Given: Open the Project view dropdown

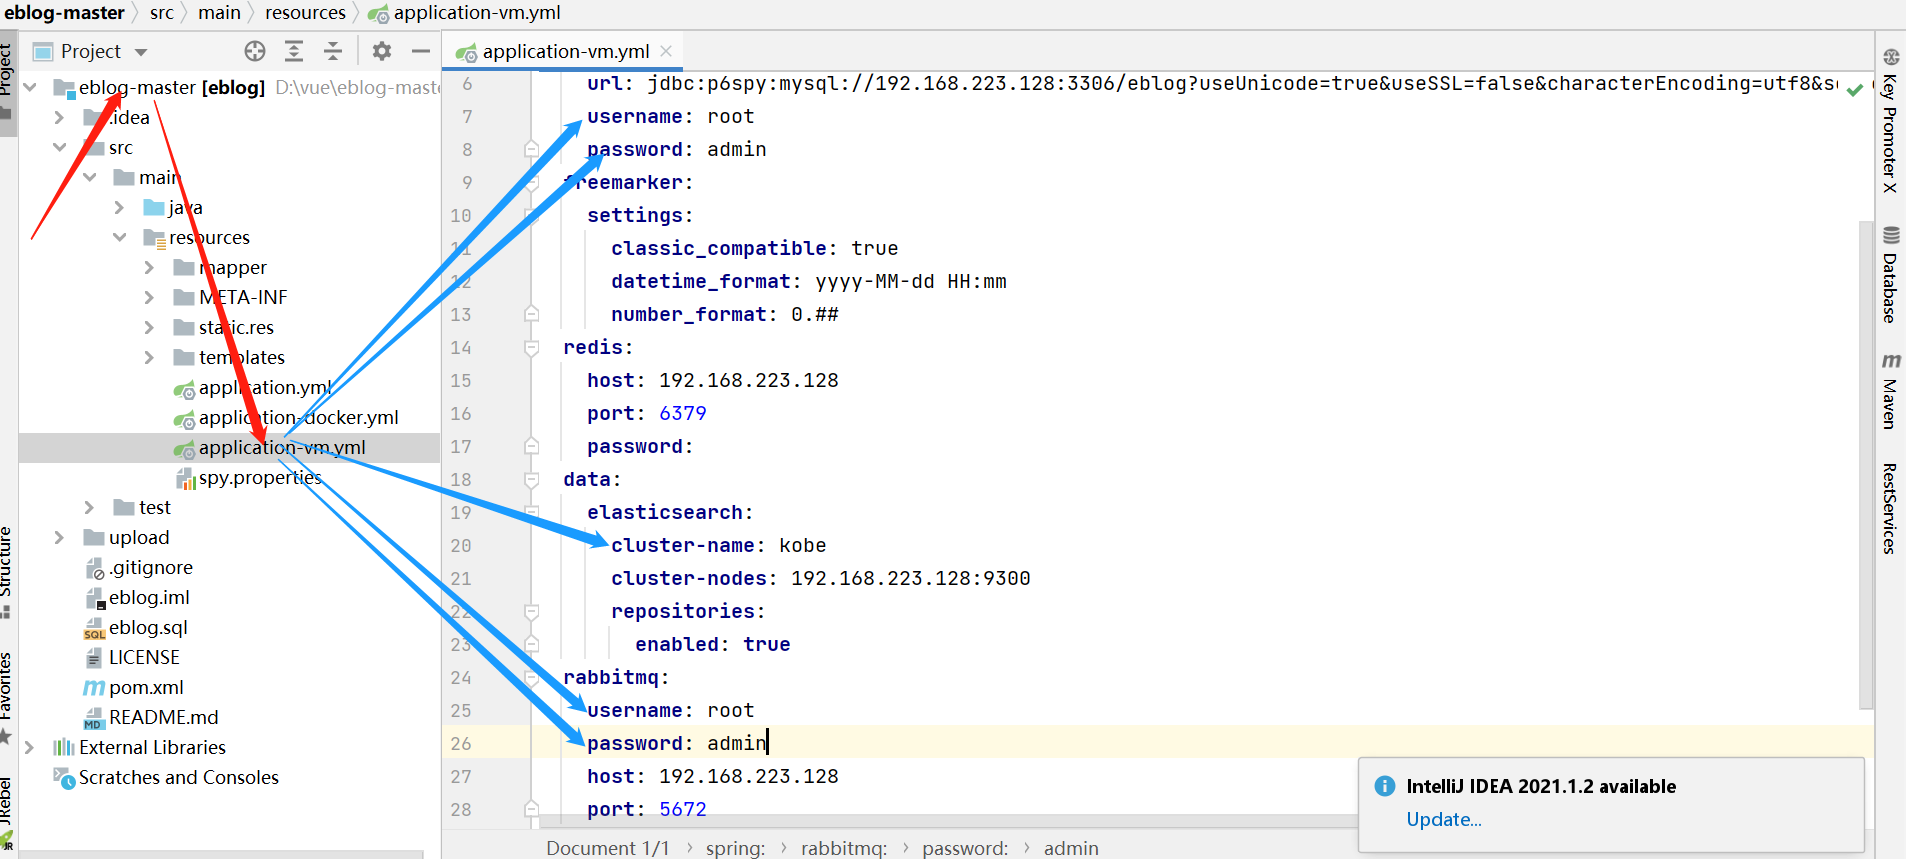Looking at the screenshot, I should [x=141, y=52].
